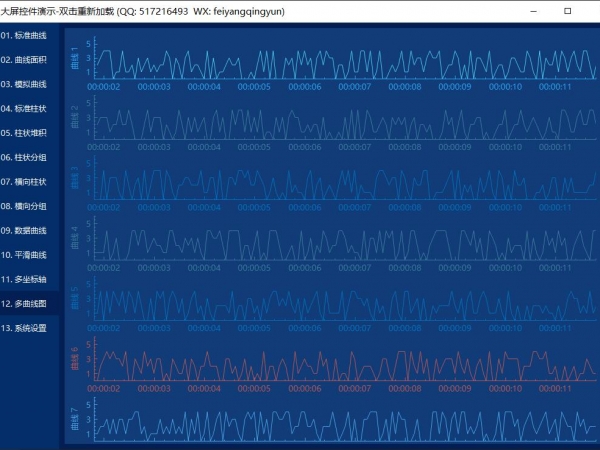The height and width of the screenshot is (450, 600).
Task: Select the 10. 平滑曲线 sidebar item
Action: coord(30,254)
